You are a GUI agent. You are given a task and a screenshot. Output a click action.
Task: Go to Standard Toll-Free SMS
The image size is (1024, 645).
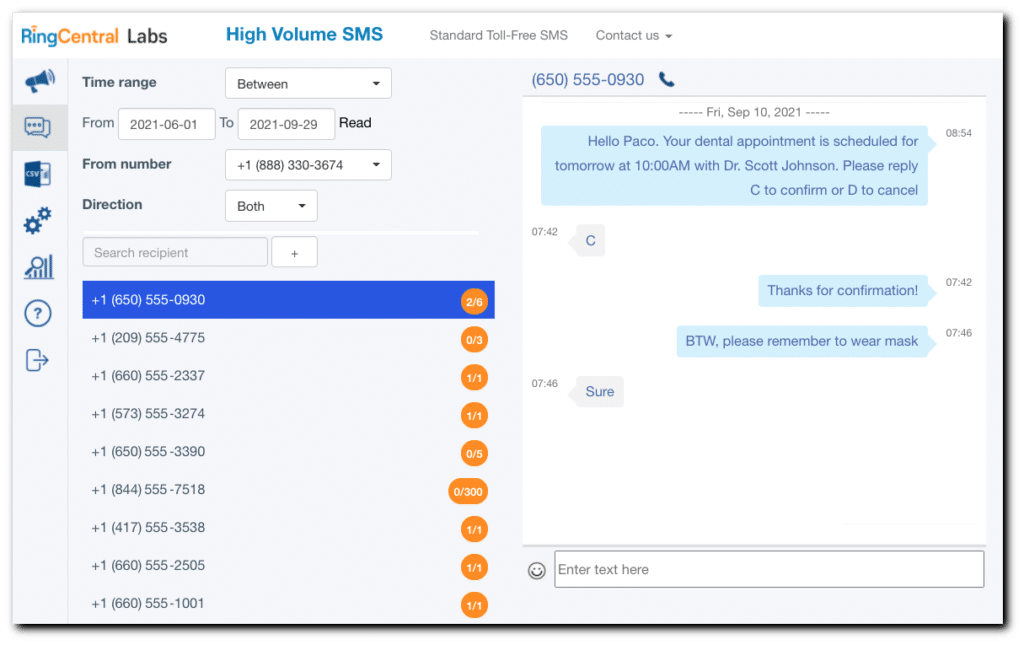point(498,35)
